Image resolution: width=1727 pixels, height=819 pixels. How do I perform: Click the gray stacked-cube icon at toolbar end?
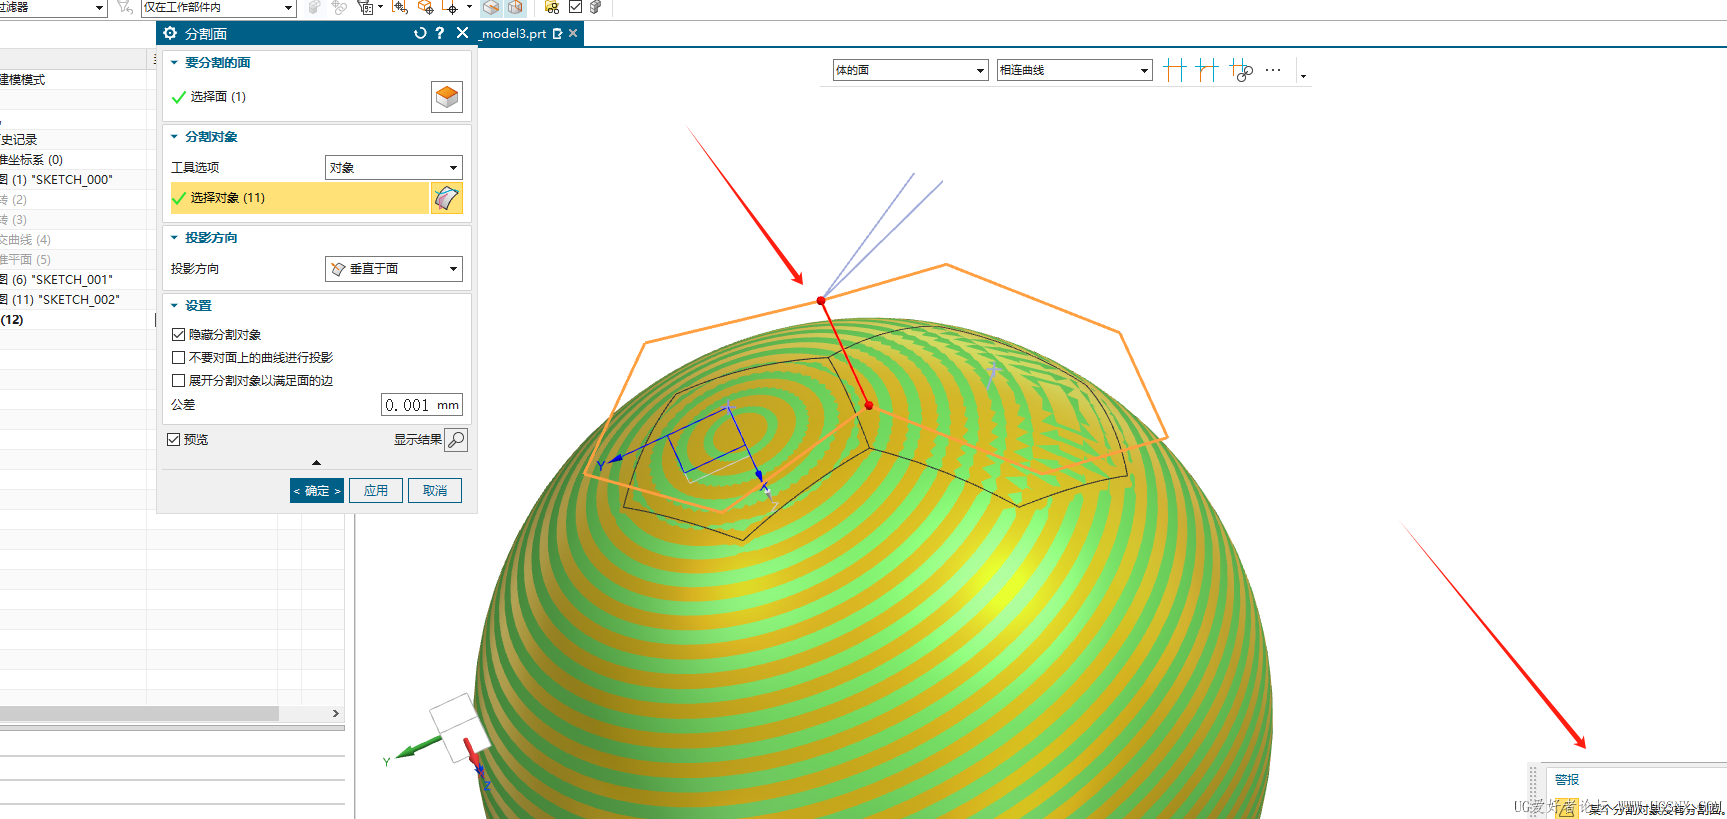[x=596, y=8]
